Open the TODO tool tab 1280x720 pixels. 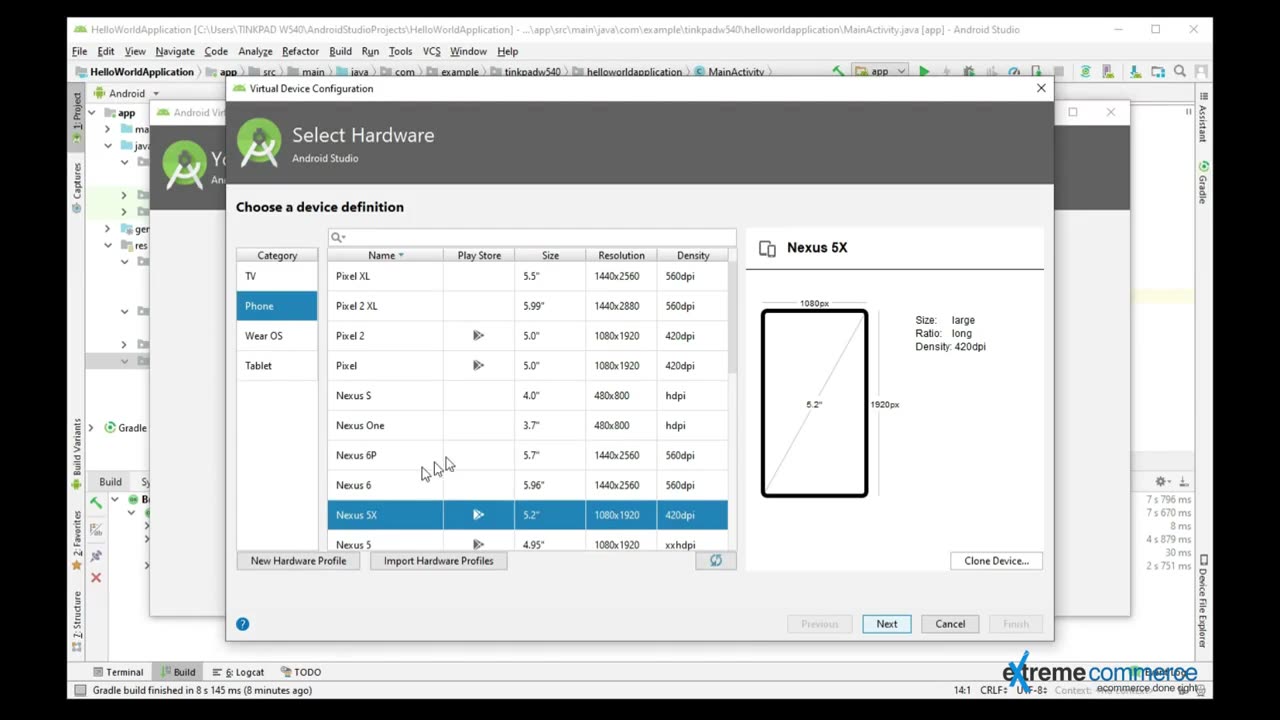click(301, 672)
